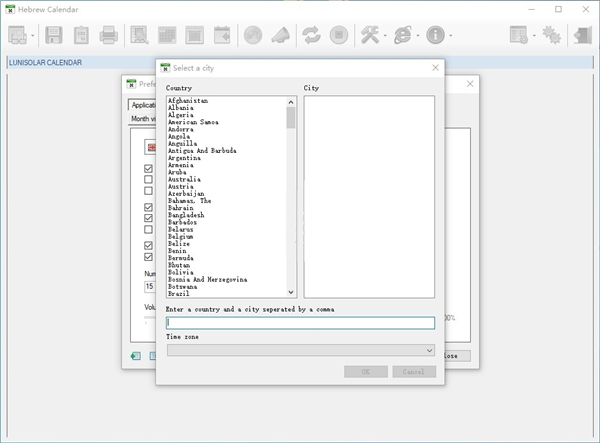
Task: Expand the dropdown arrow beside the info icon
Action: click(451, 36)
